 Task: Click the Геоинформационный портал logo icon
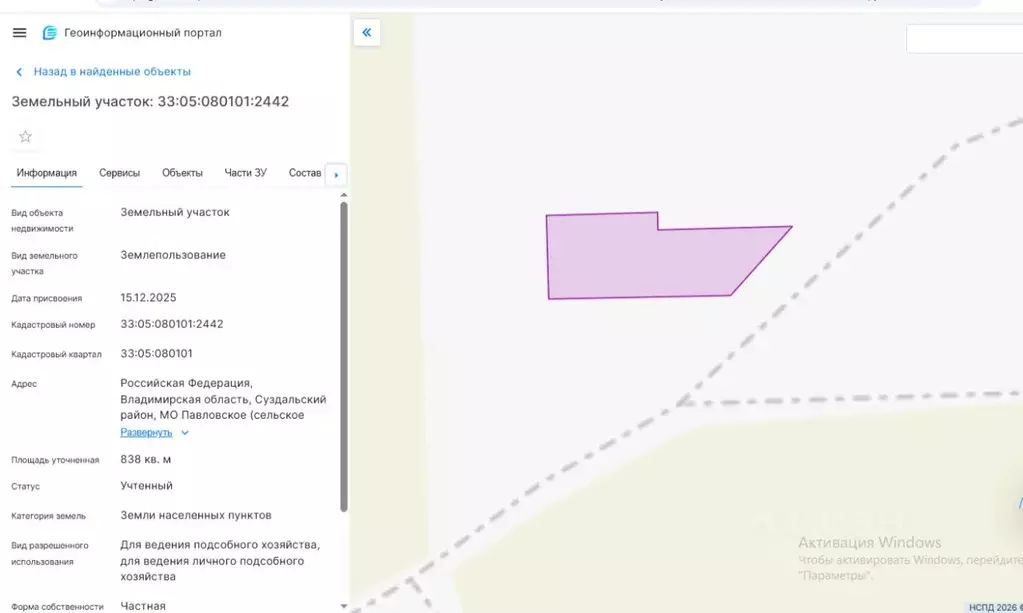tap(50, 33)
